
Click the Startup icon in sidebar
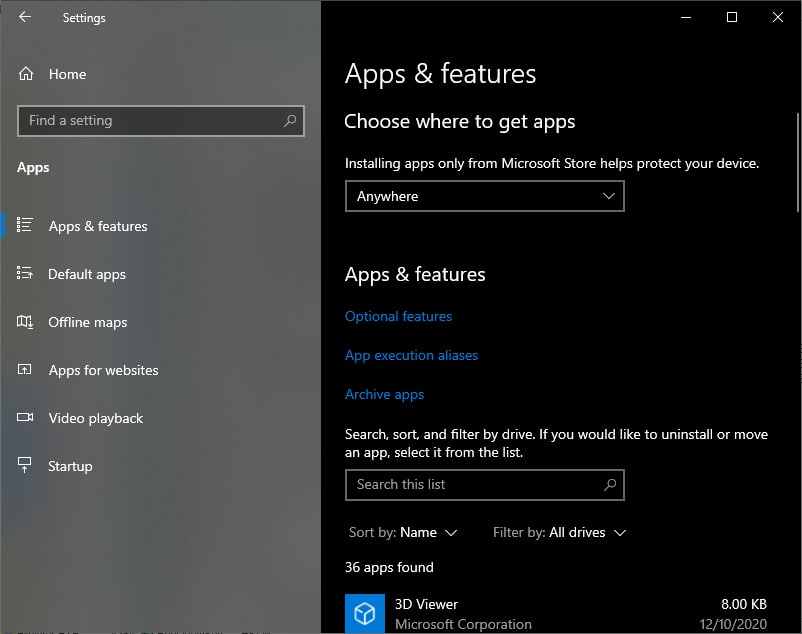pos(25,465)
